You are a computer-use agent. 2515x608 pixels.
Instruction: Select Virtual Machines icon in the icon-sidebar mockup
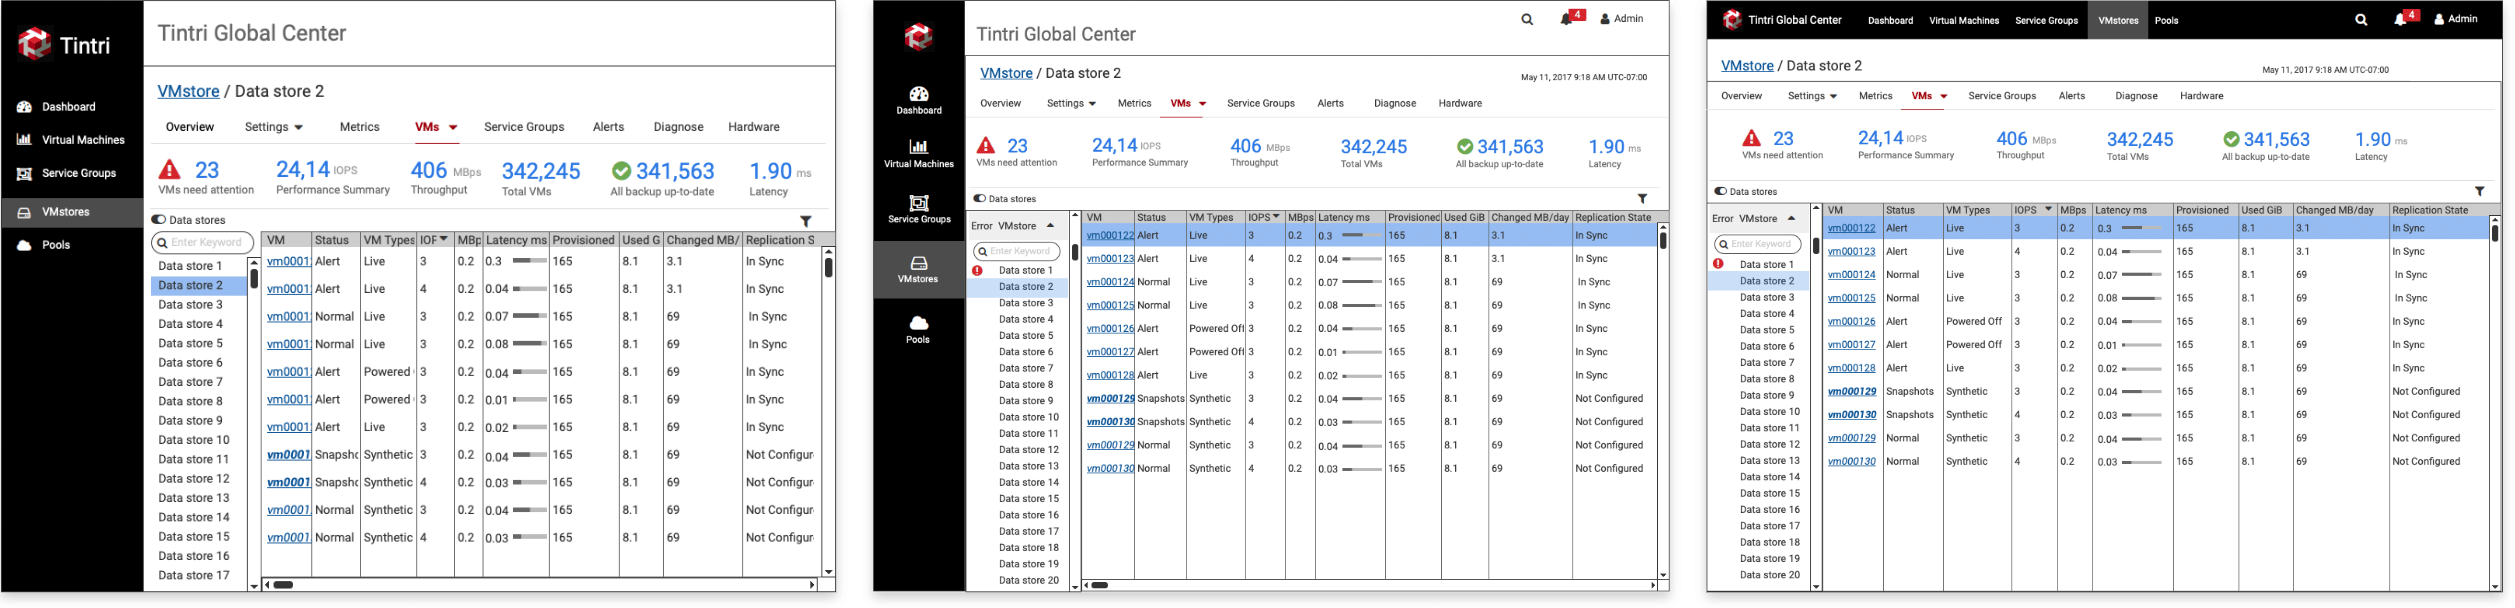tap(919, 147)
